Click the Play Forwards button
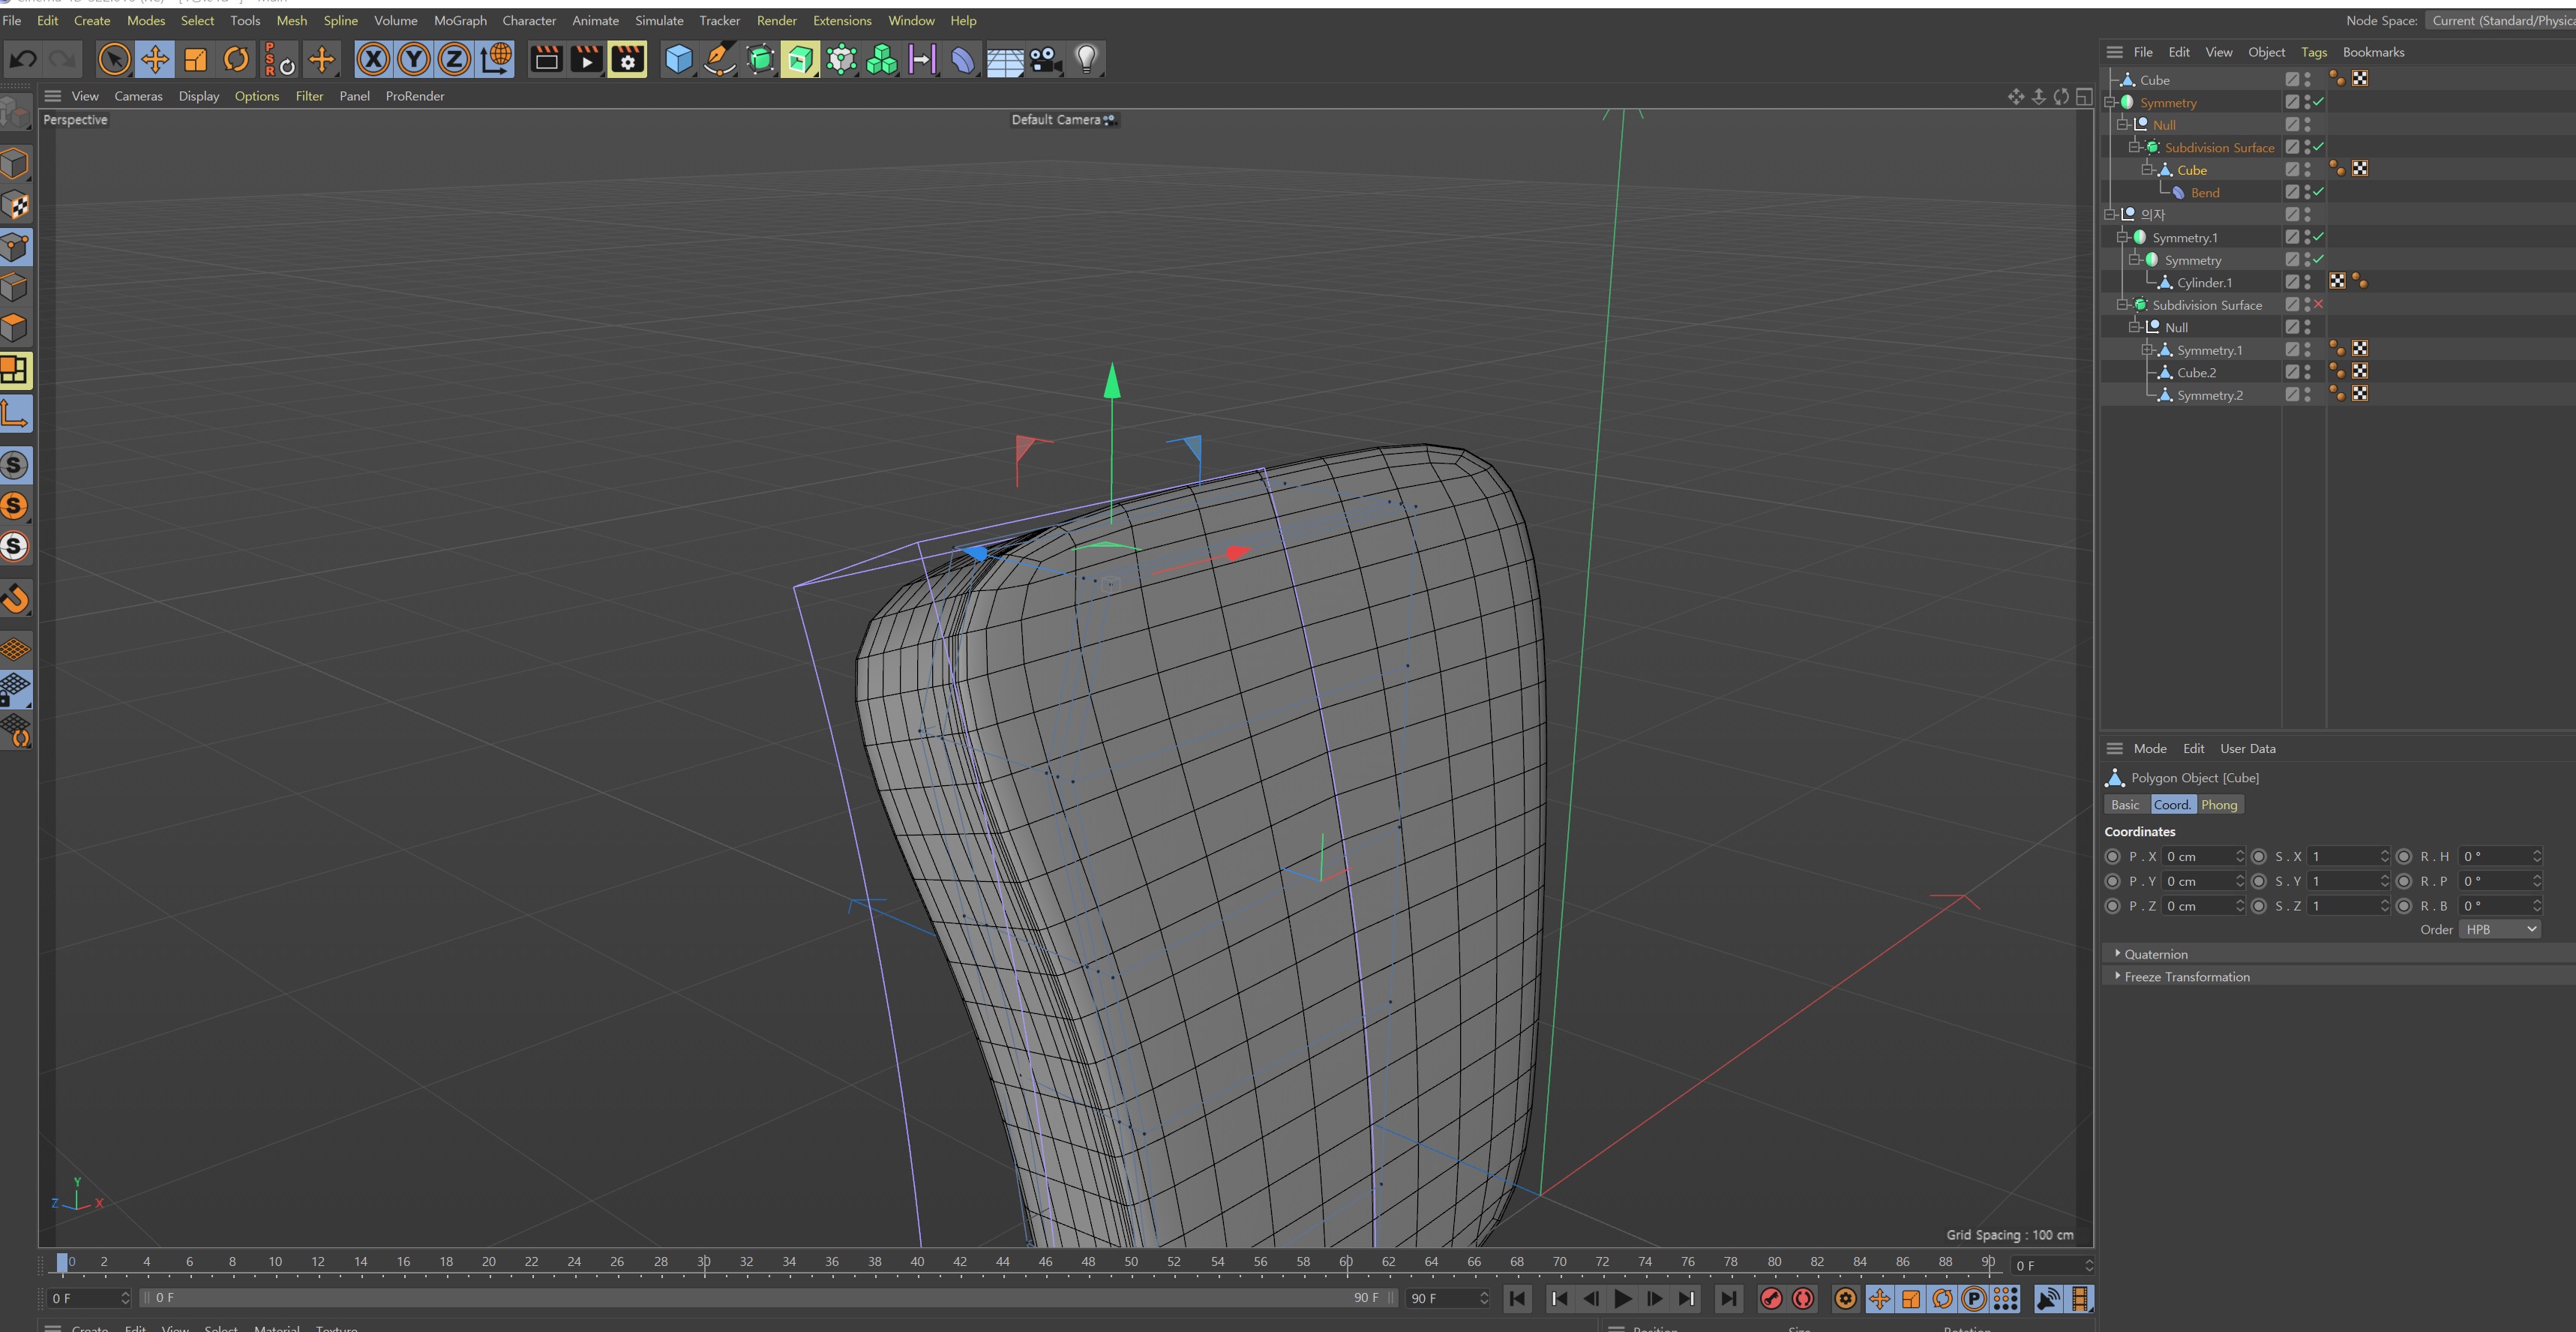The height and width of the screenshot is (1332, 2576). [1623, 1298]
